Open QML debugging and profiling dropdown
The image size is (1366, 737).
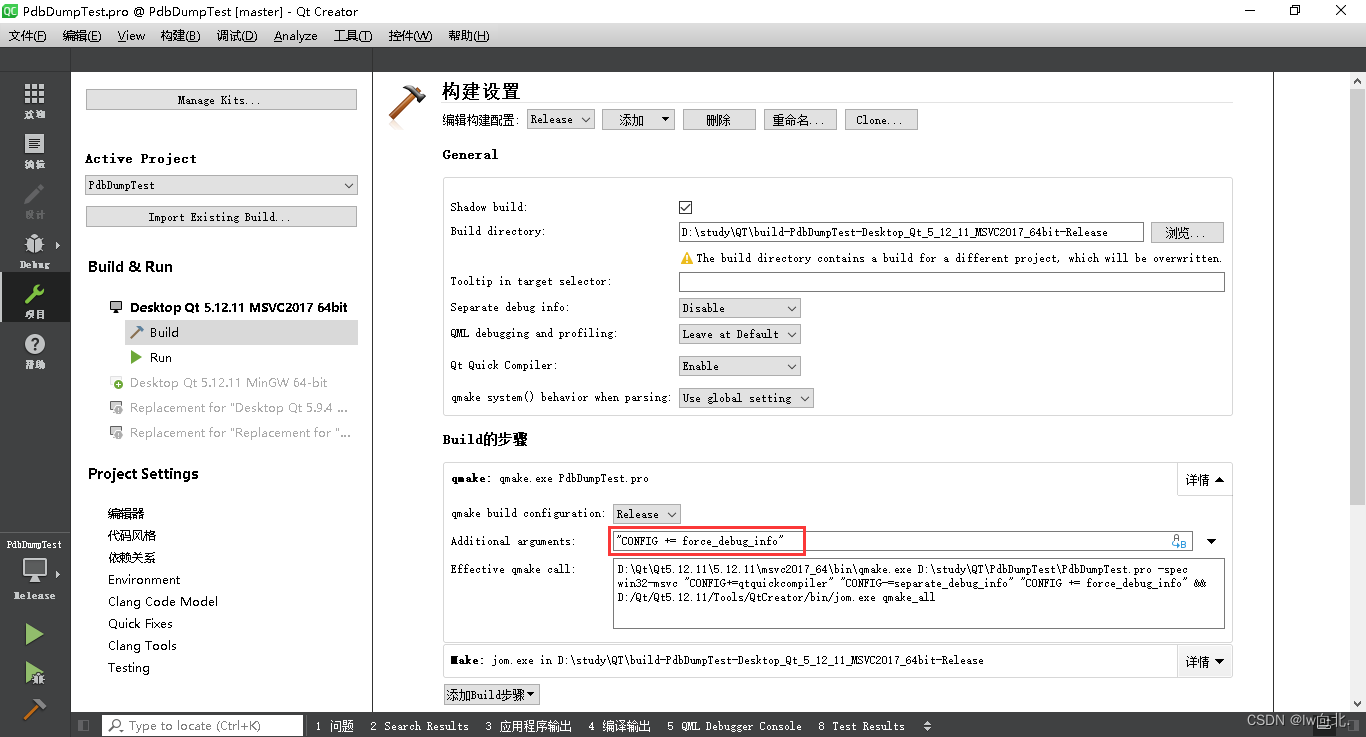[740, 334]
